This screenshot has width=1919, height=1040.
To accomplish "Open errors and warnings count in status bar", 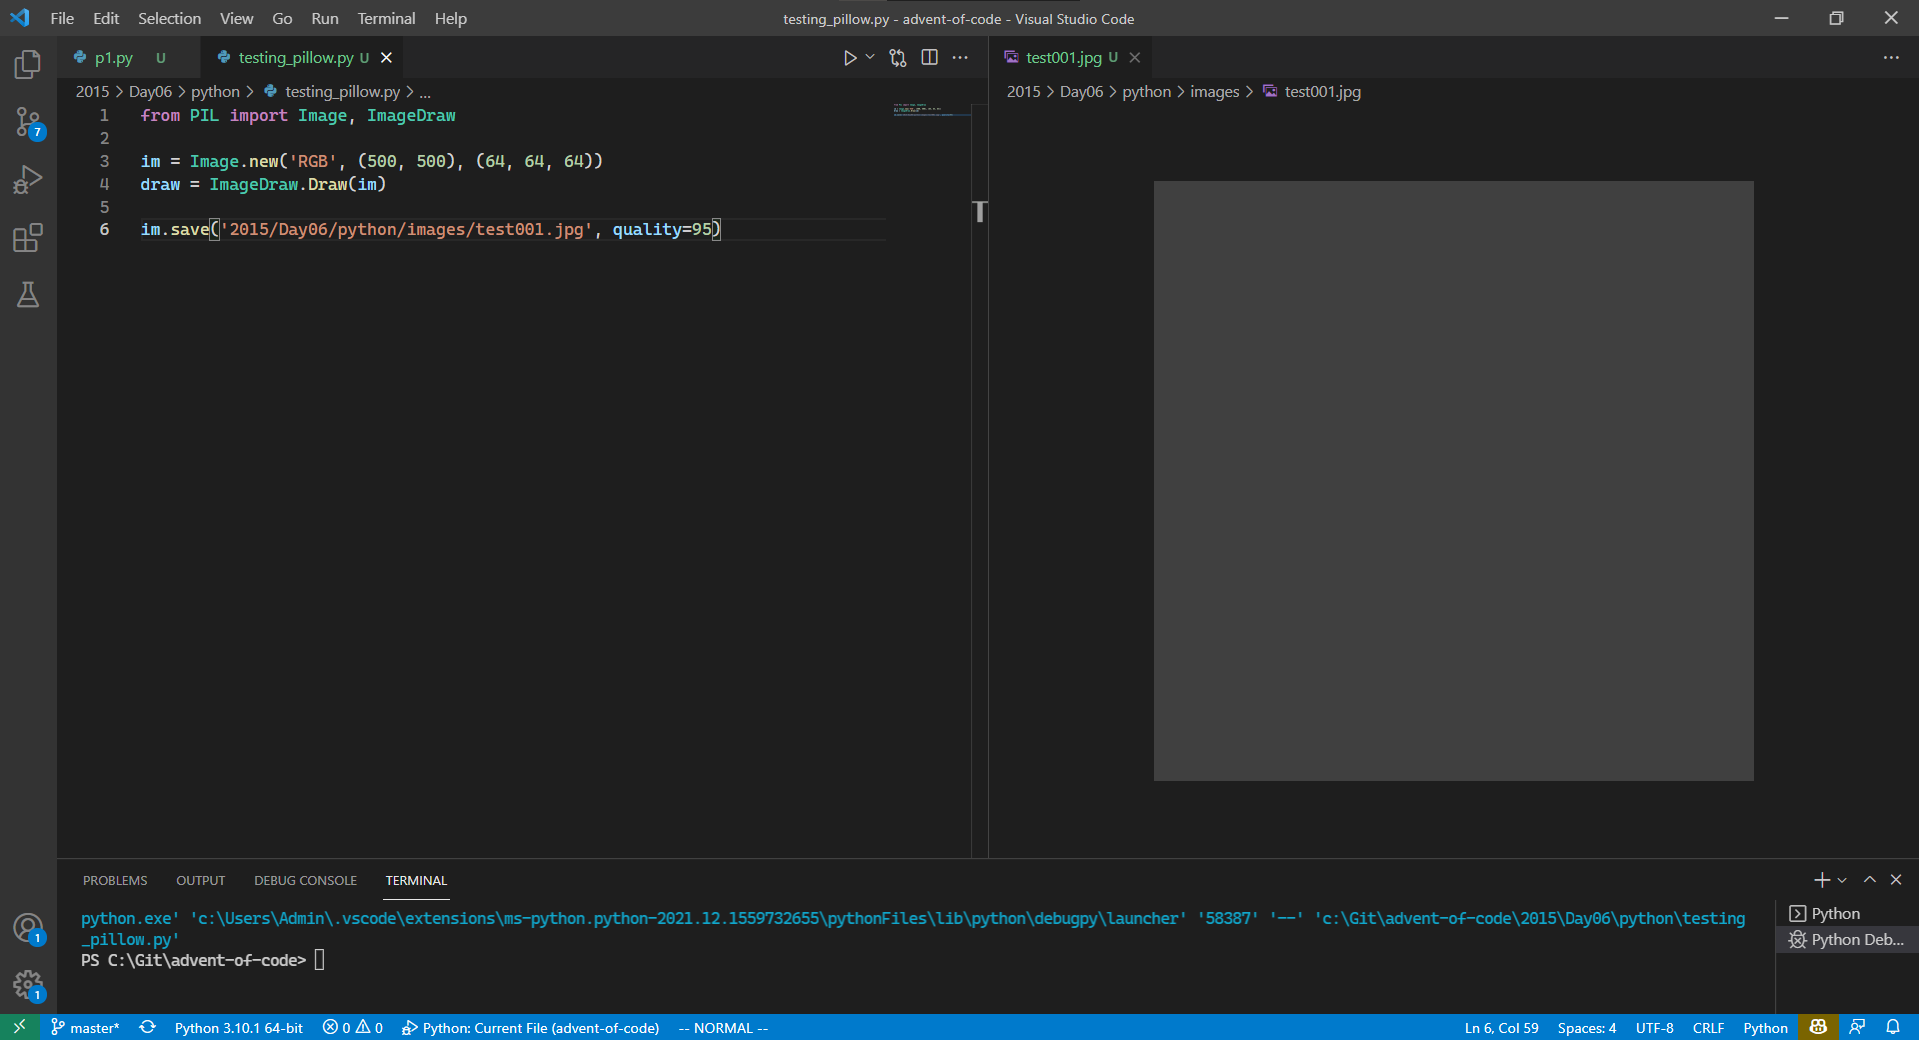I will click(353, 1028).
